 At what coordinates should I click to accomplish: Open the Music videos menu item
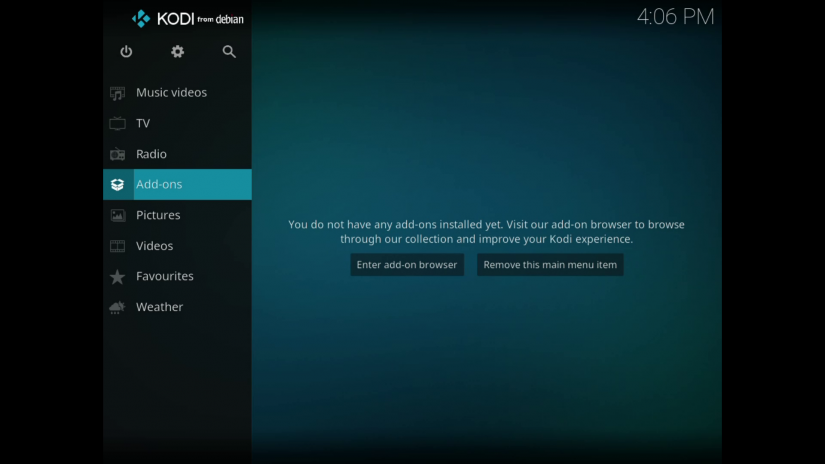[x=177, y=93]
